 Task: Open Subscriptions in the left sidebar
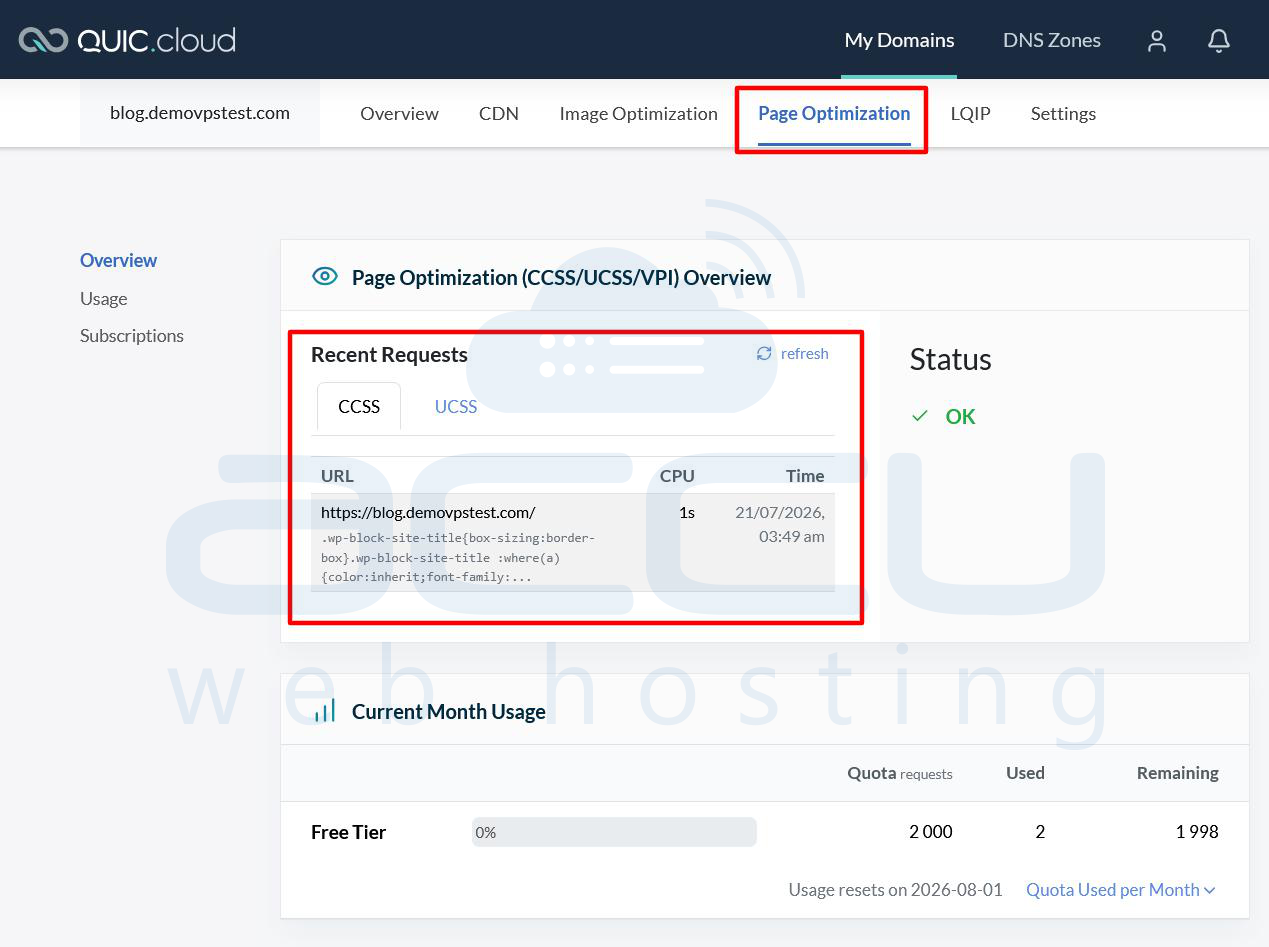click(x=132, y=335)
